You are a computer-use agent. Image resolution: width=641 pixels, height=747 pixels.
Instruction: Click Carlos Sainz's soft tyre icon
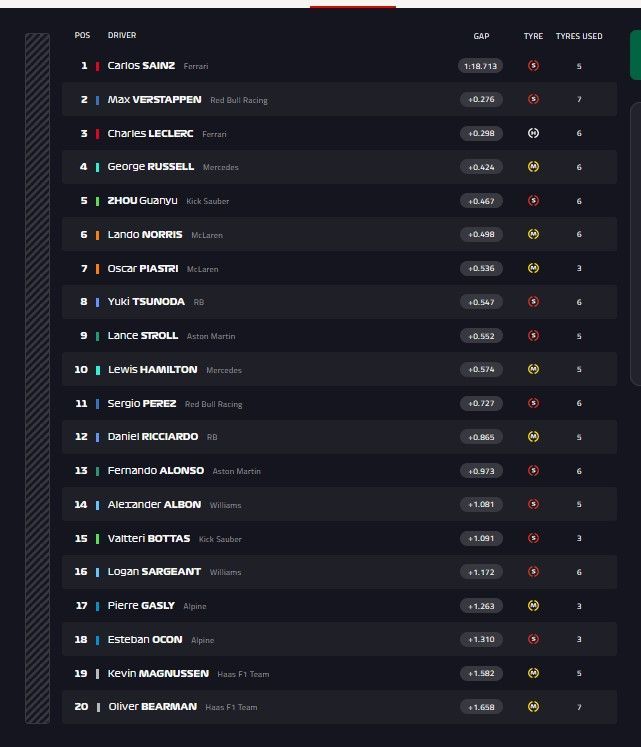click(533, 66)
